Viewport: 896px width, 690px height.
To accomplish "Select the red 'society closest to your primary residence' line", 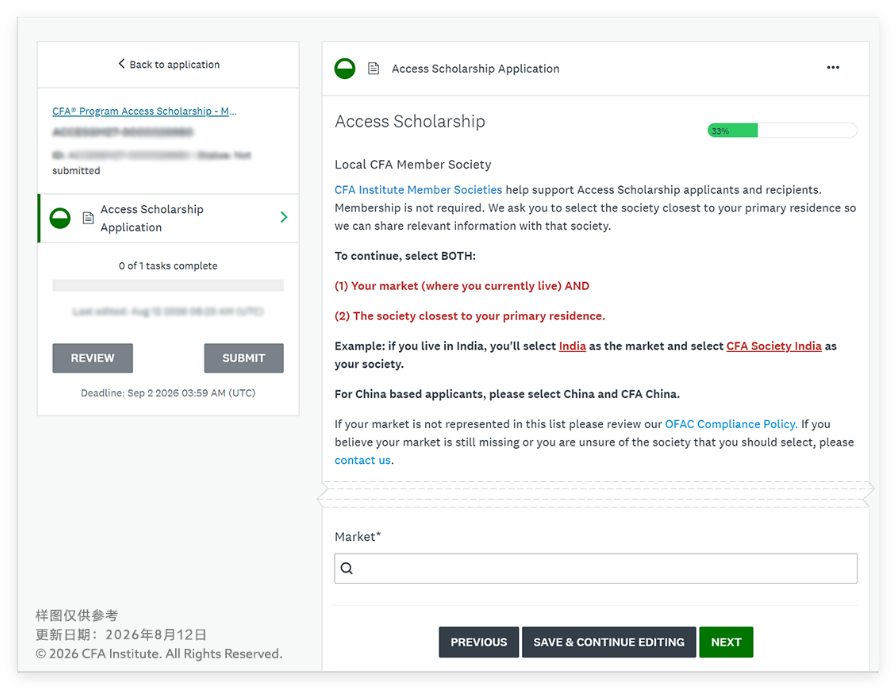I will point(470,316).
